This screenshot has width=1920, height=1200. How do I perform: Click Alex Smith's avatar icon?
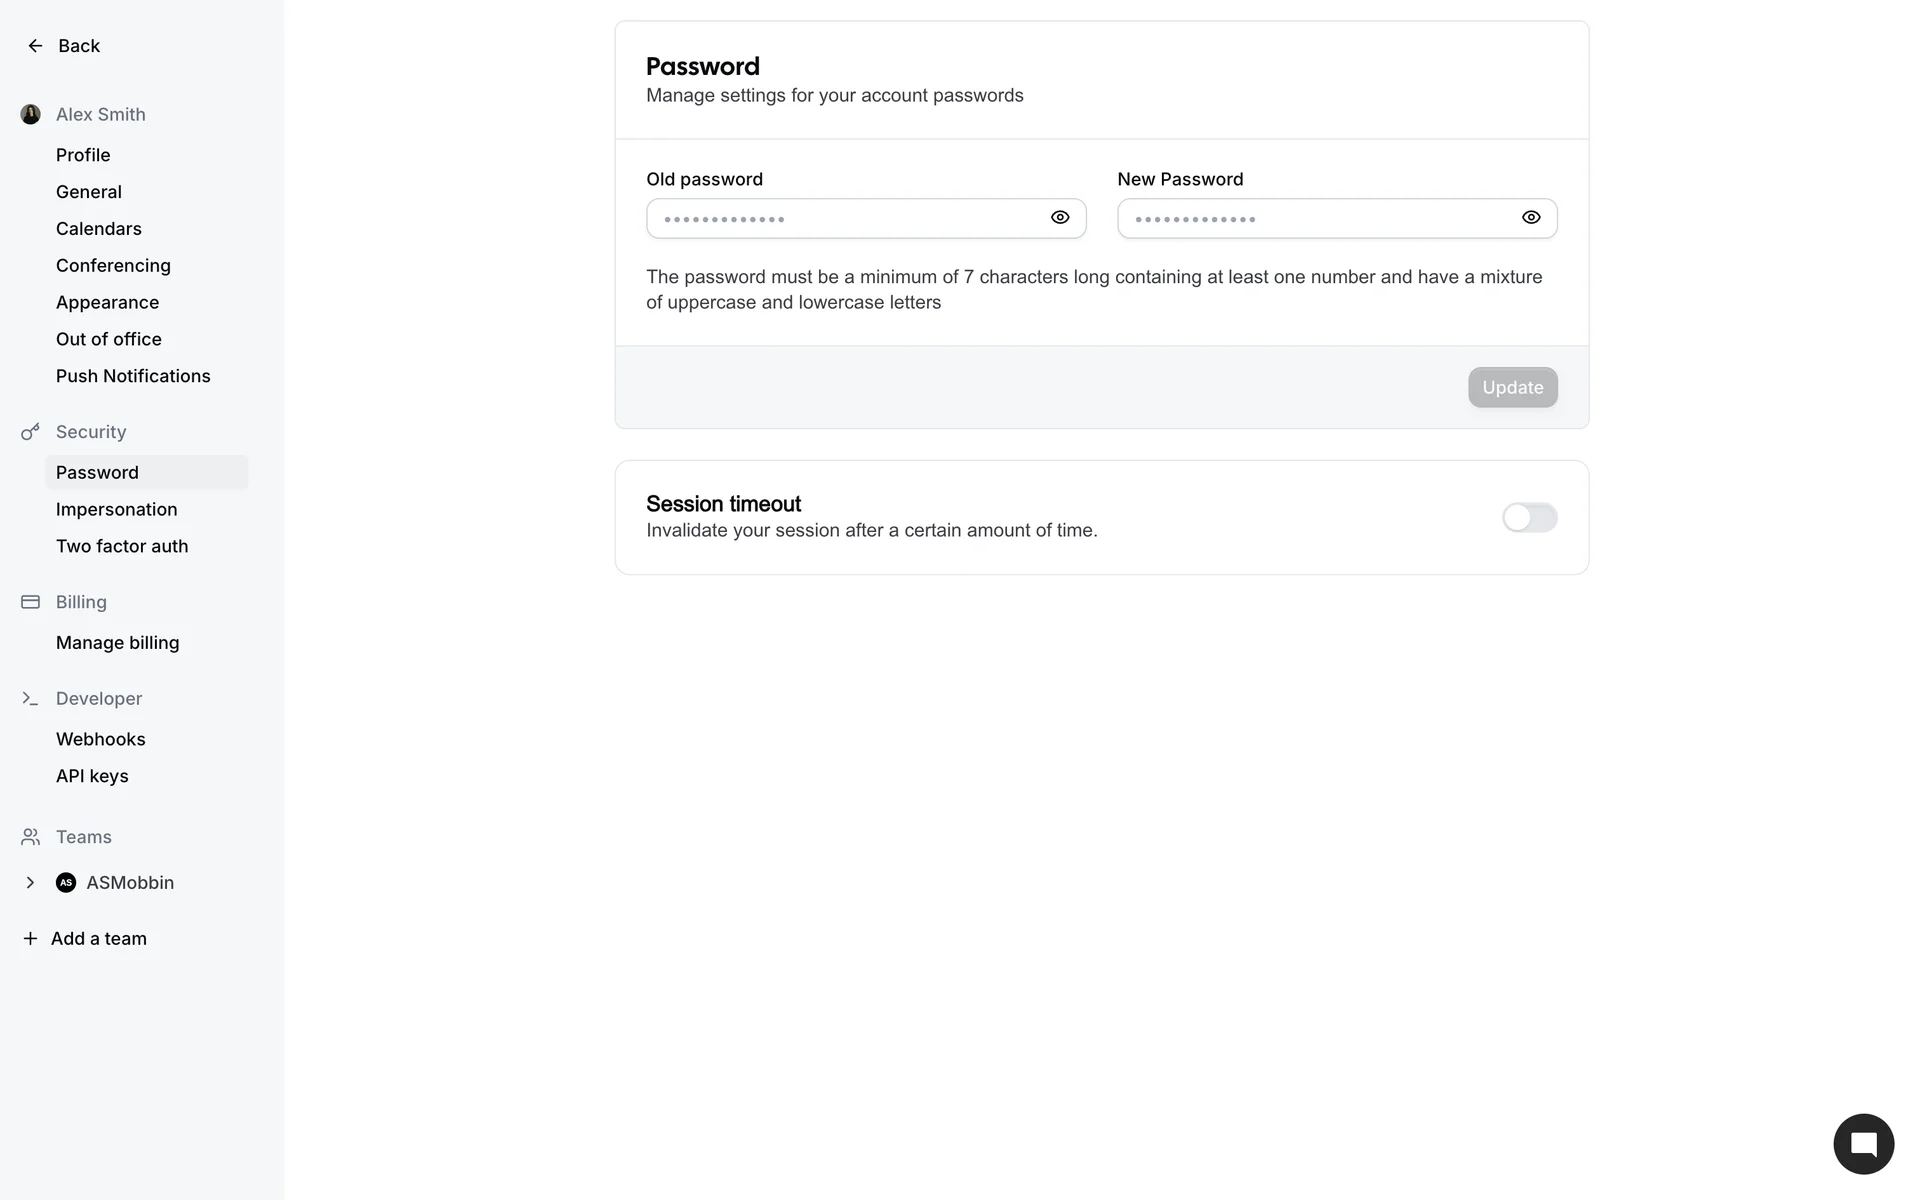(31, 115)
